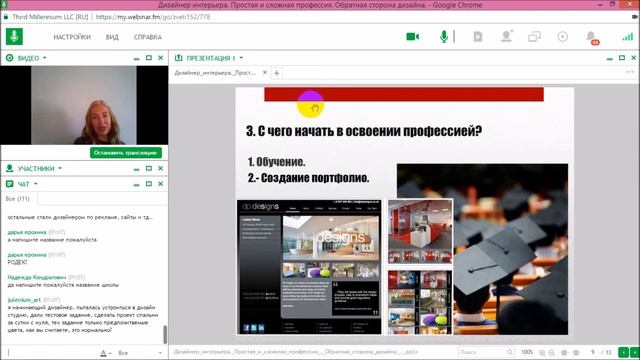Image resolution: width=640 pixels, height=360 pixels.
Task: Close the ВИДЕО panel
Action: [161, 58]
